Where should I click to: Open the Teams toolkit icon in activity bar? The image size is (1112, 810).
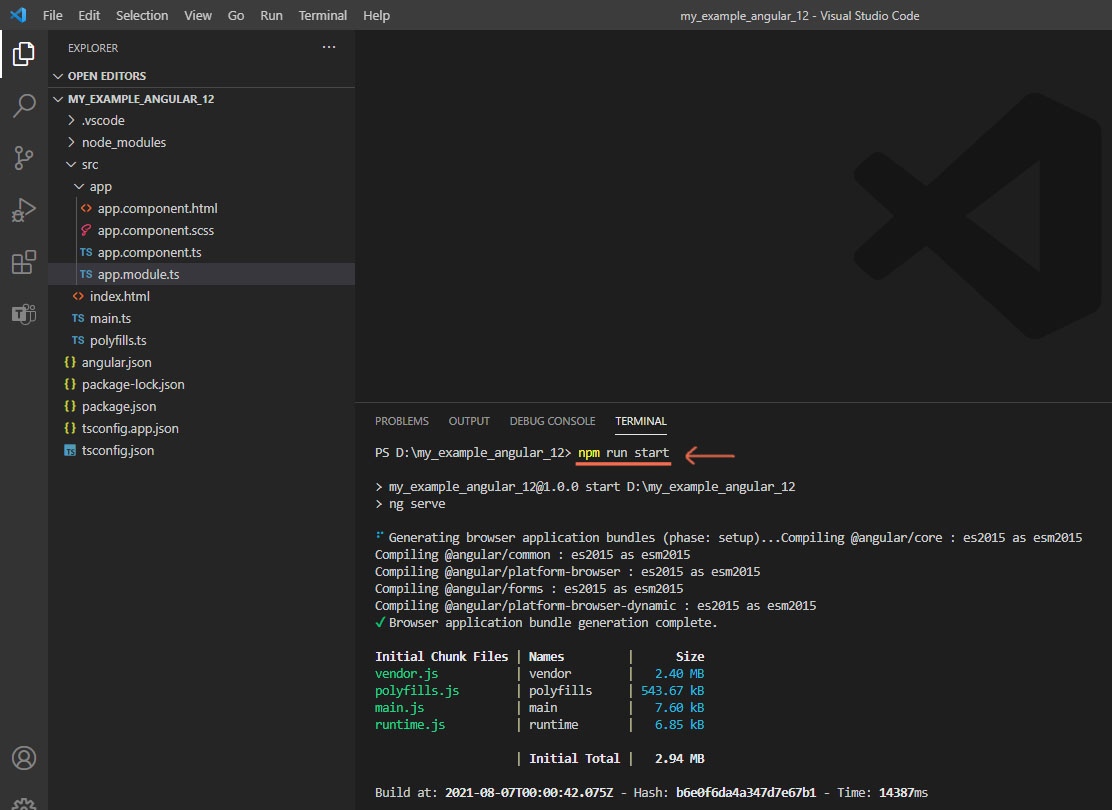pyautogui.click(x=24, y=314)
